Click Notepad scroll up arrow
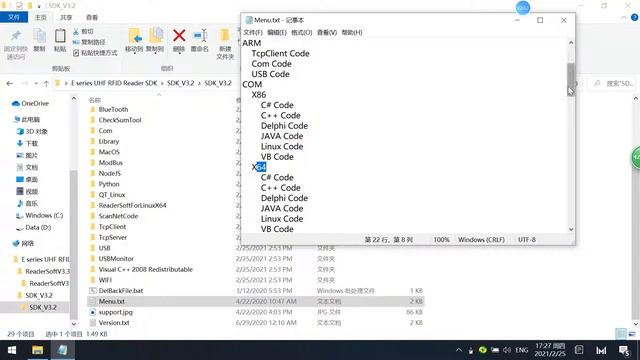This screenshot has height=360, width=640. pyautogui.click(x=571, y=43)
